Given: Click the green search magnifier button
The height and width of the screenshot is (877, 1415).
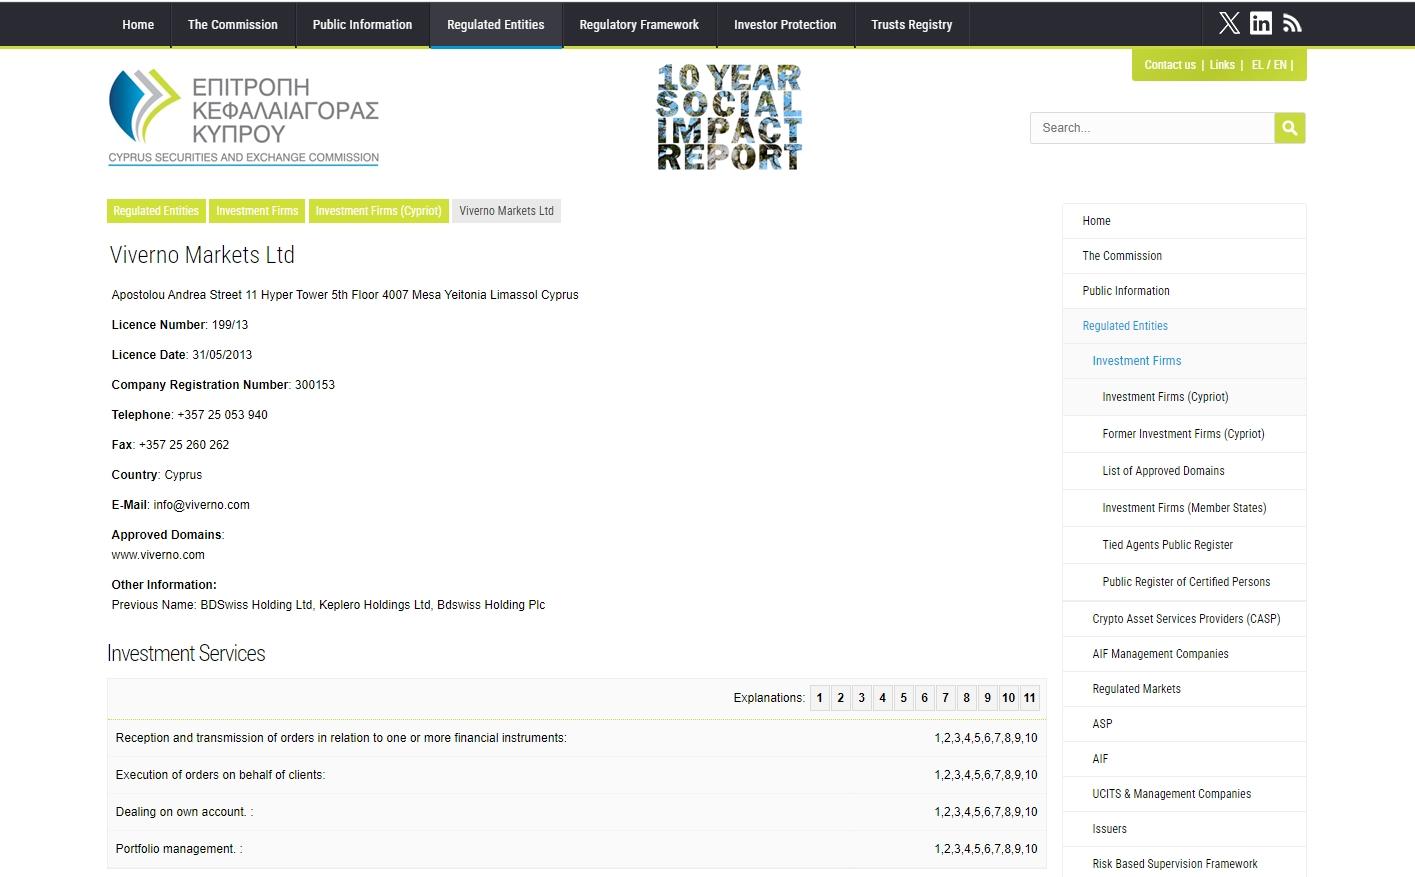Looking at the screenshot, I should click(x=1290, y=128).
